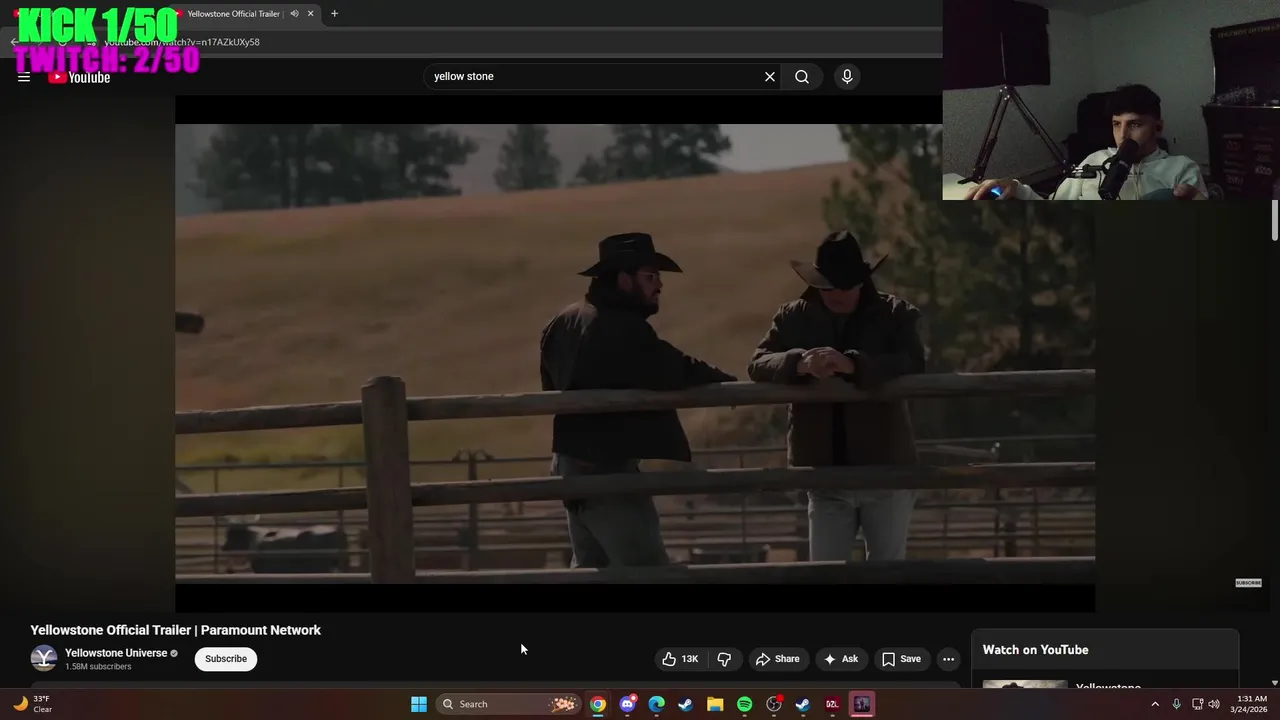Mute the Yellowstone tab audio icon
Screen dimensions: 1280x720
click(x=294, y=14)
